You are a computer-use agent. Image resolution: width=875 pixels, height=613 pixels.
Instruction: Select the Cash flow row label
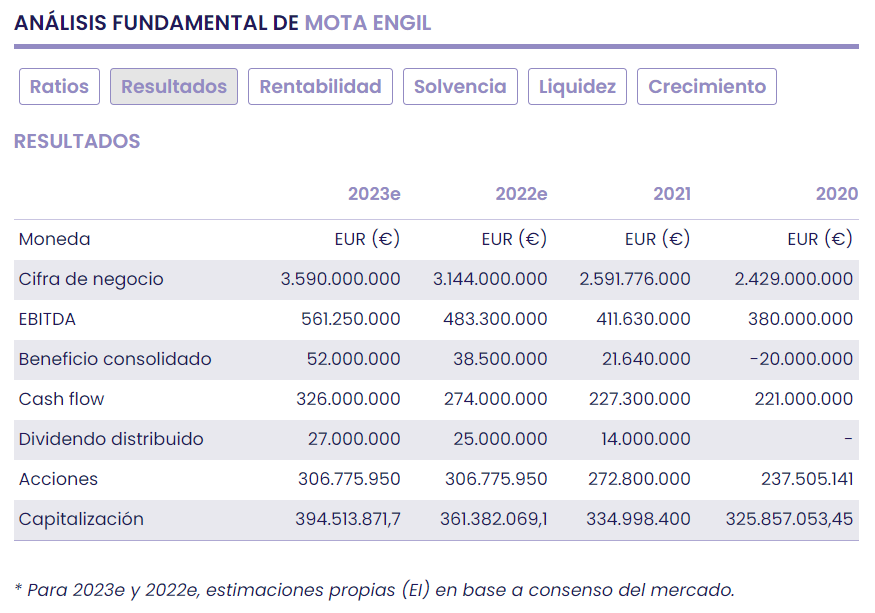click(x=61, y=399)
